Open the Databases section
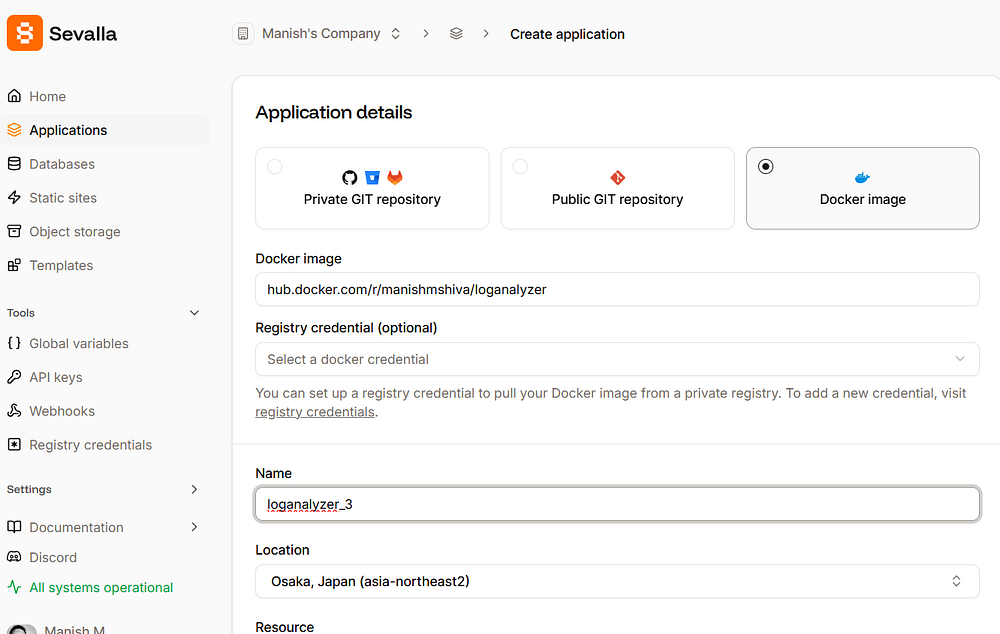 tap(60, 163)
